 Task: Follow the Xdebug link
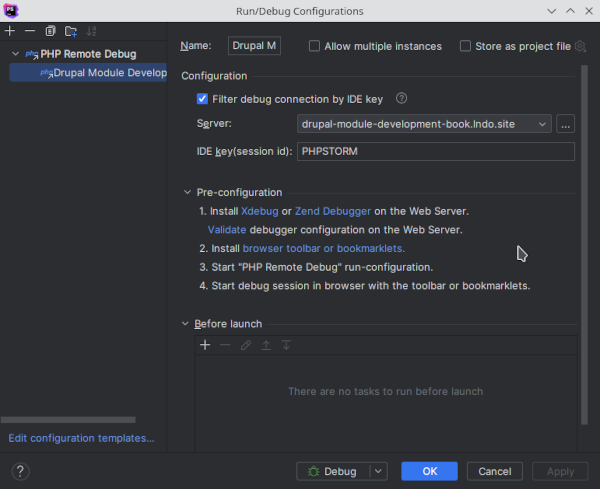tap(259, 211)
